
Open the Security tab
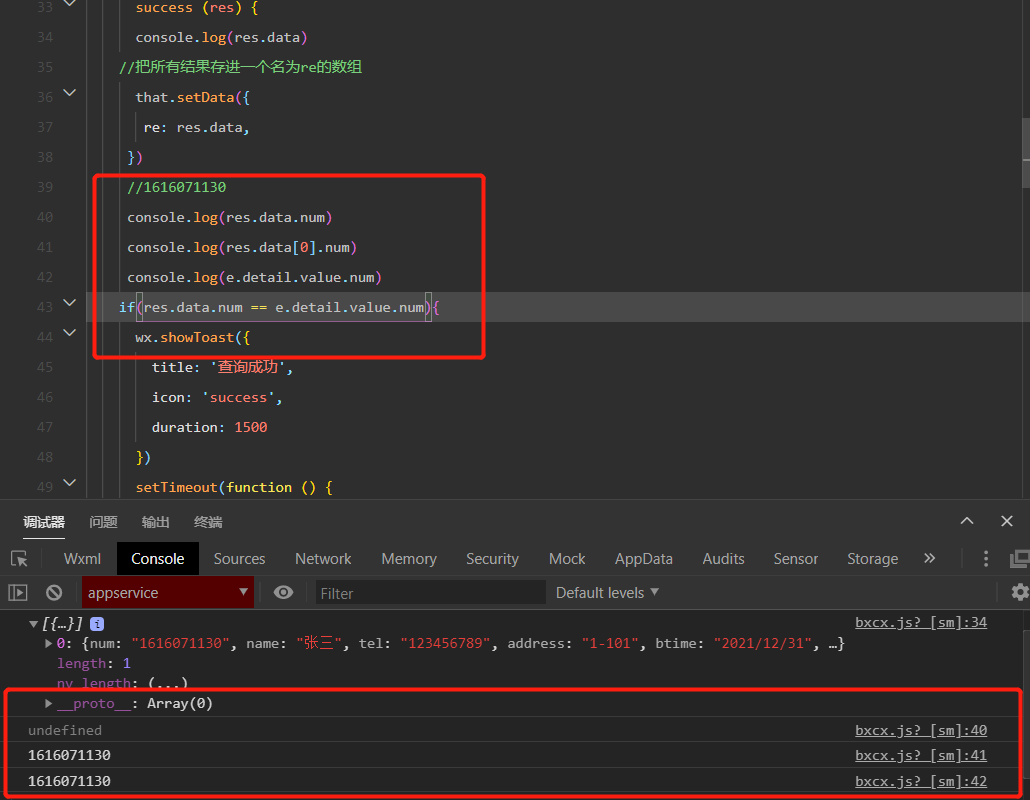(x=492, y=558)
